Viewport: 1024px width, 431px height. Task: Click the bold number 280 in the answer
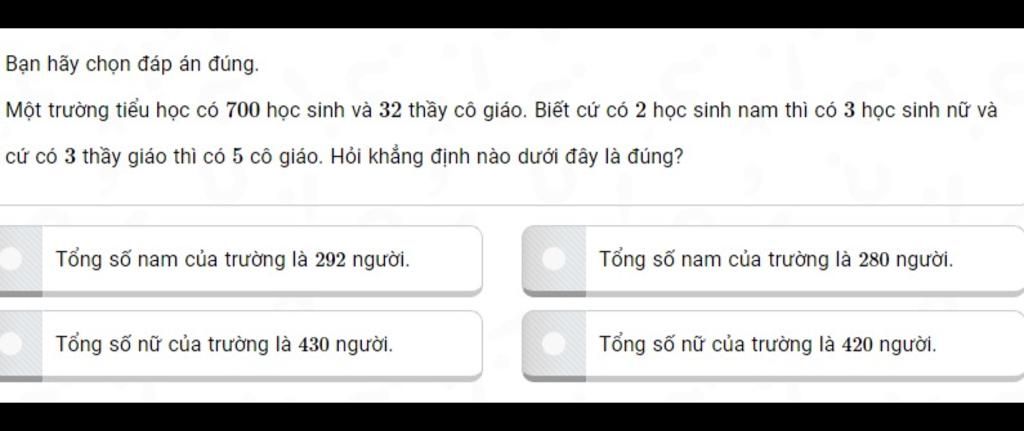click(874, 260)
